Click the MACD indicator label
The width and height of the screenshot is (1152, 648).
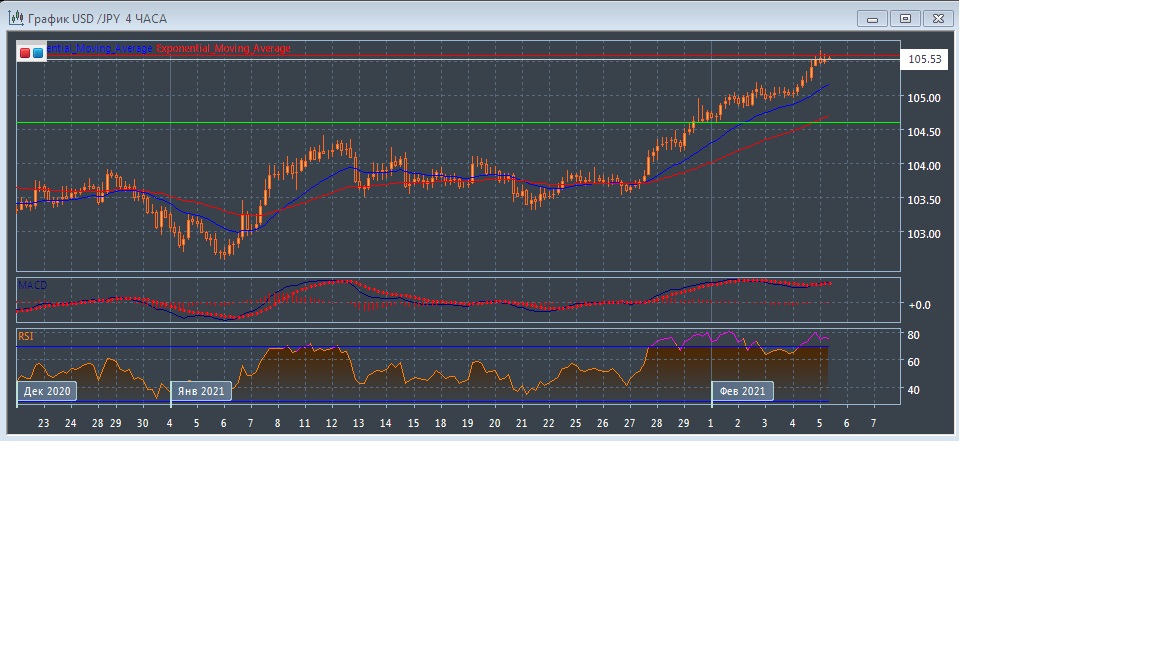[x=32, y=285]
